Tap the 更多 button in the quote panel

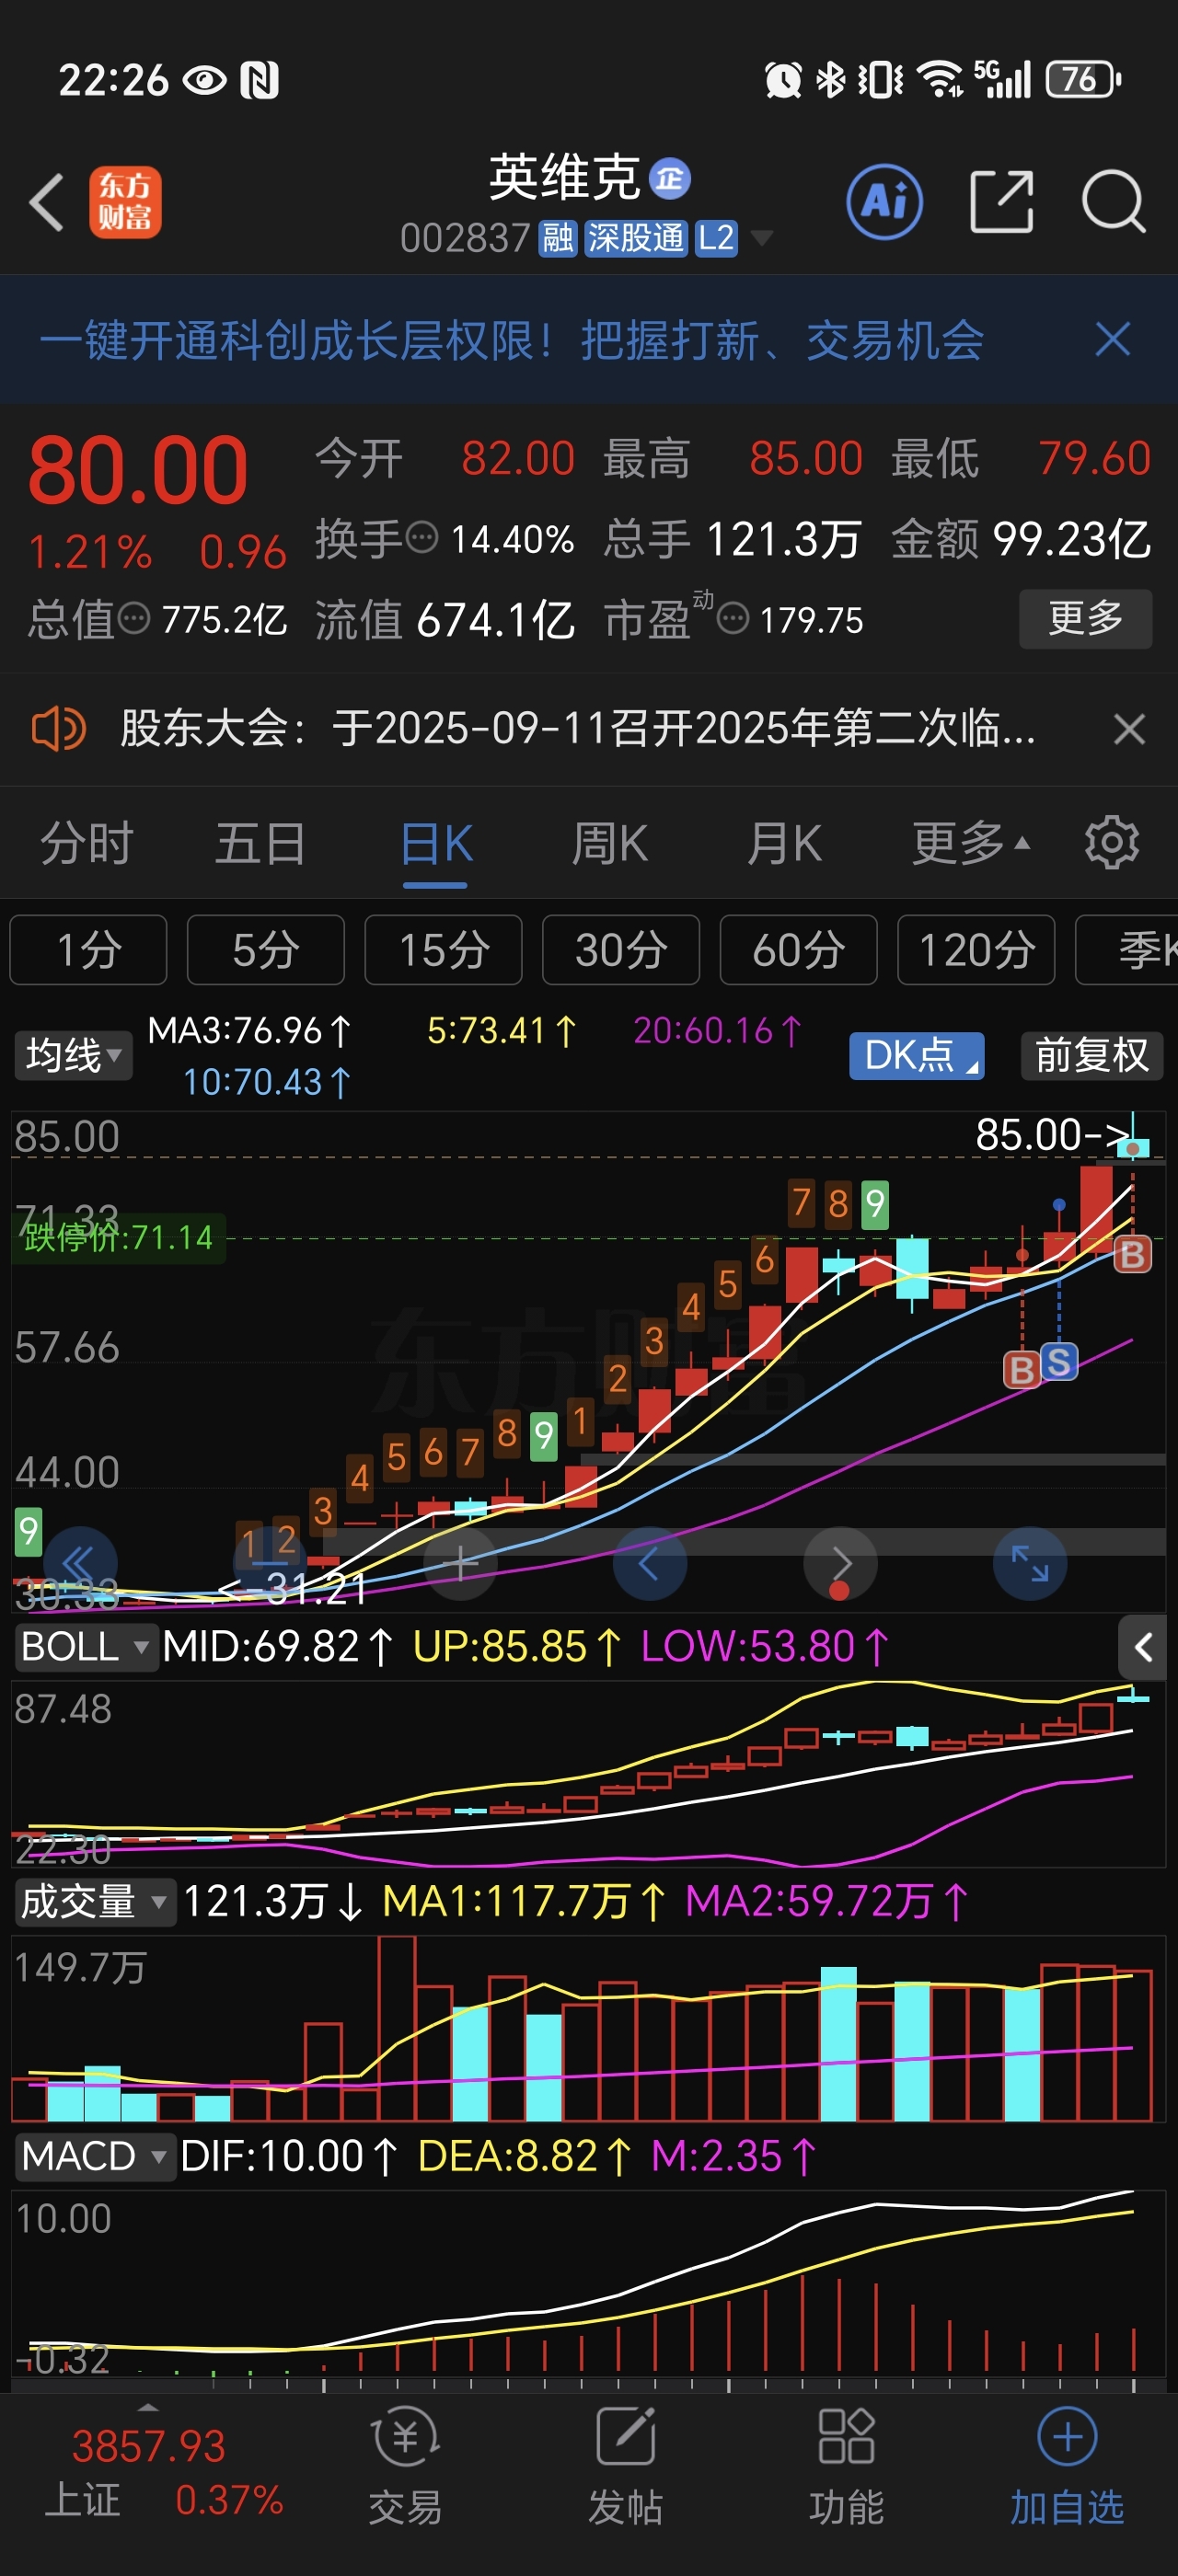point(1085,619)
